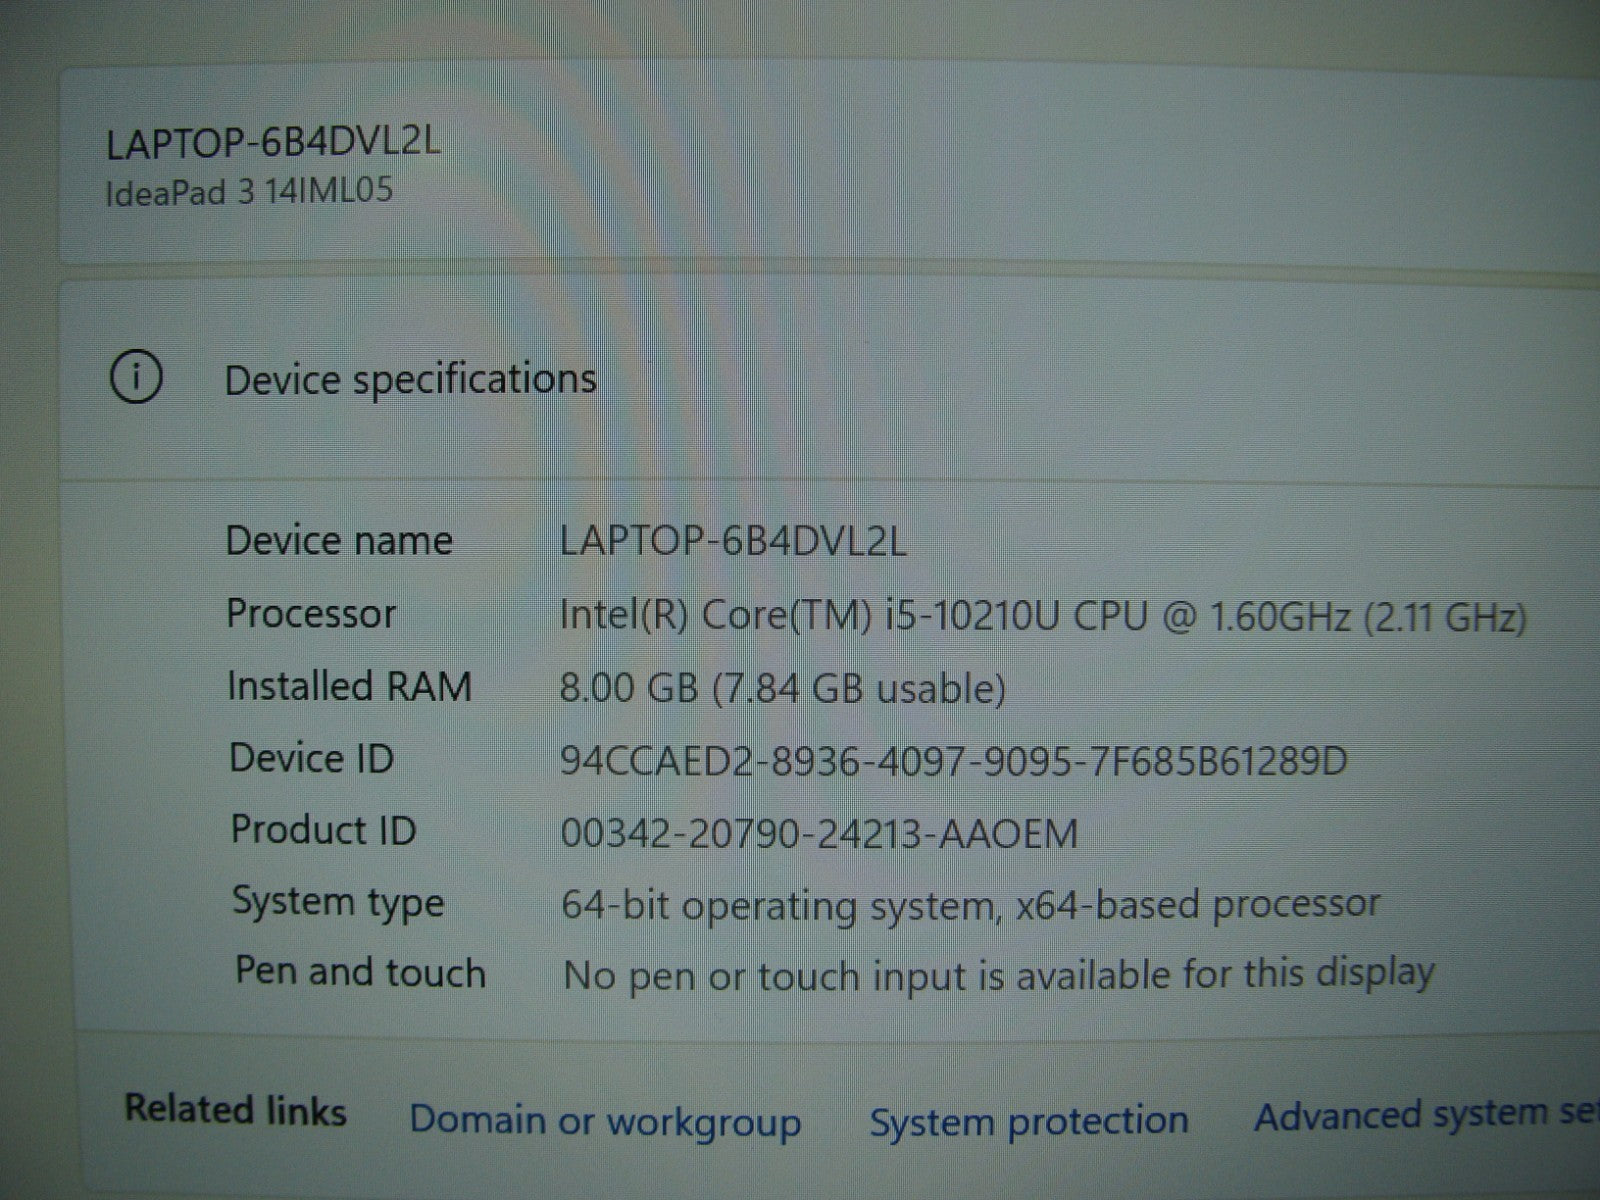Click the IdeaPad 3 14IML05 model text
This screenshot has width=1600, height=1200.
click(x=249, y=191)
